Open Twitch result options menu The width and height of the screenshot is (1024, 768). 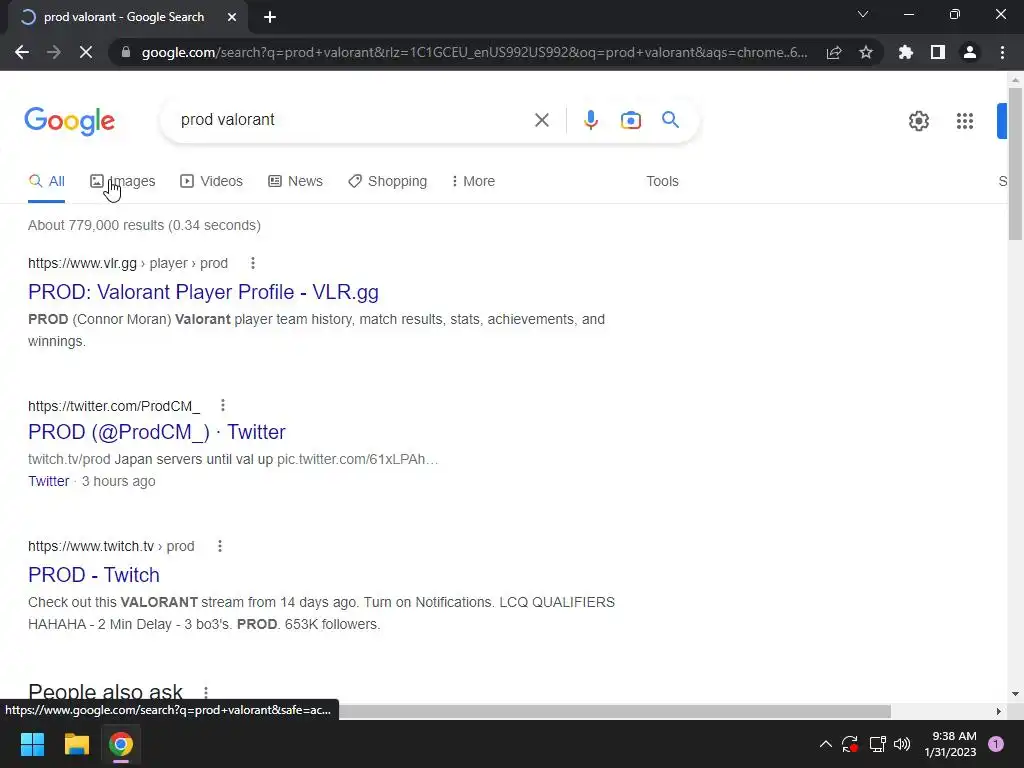[220, 546]
